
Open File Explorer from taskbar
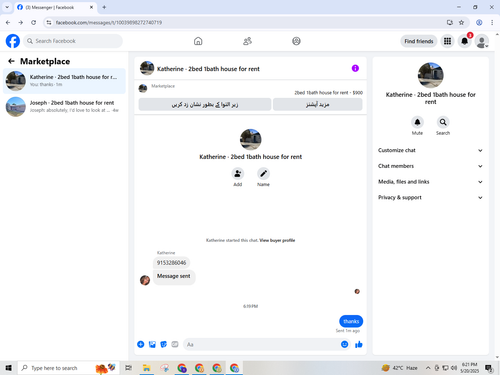146,368
